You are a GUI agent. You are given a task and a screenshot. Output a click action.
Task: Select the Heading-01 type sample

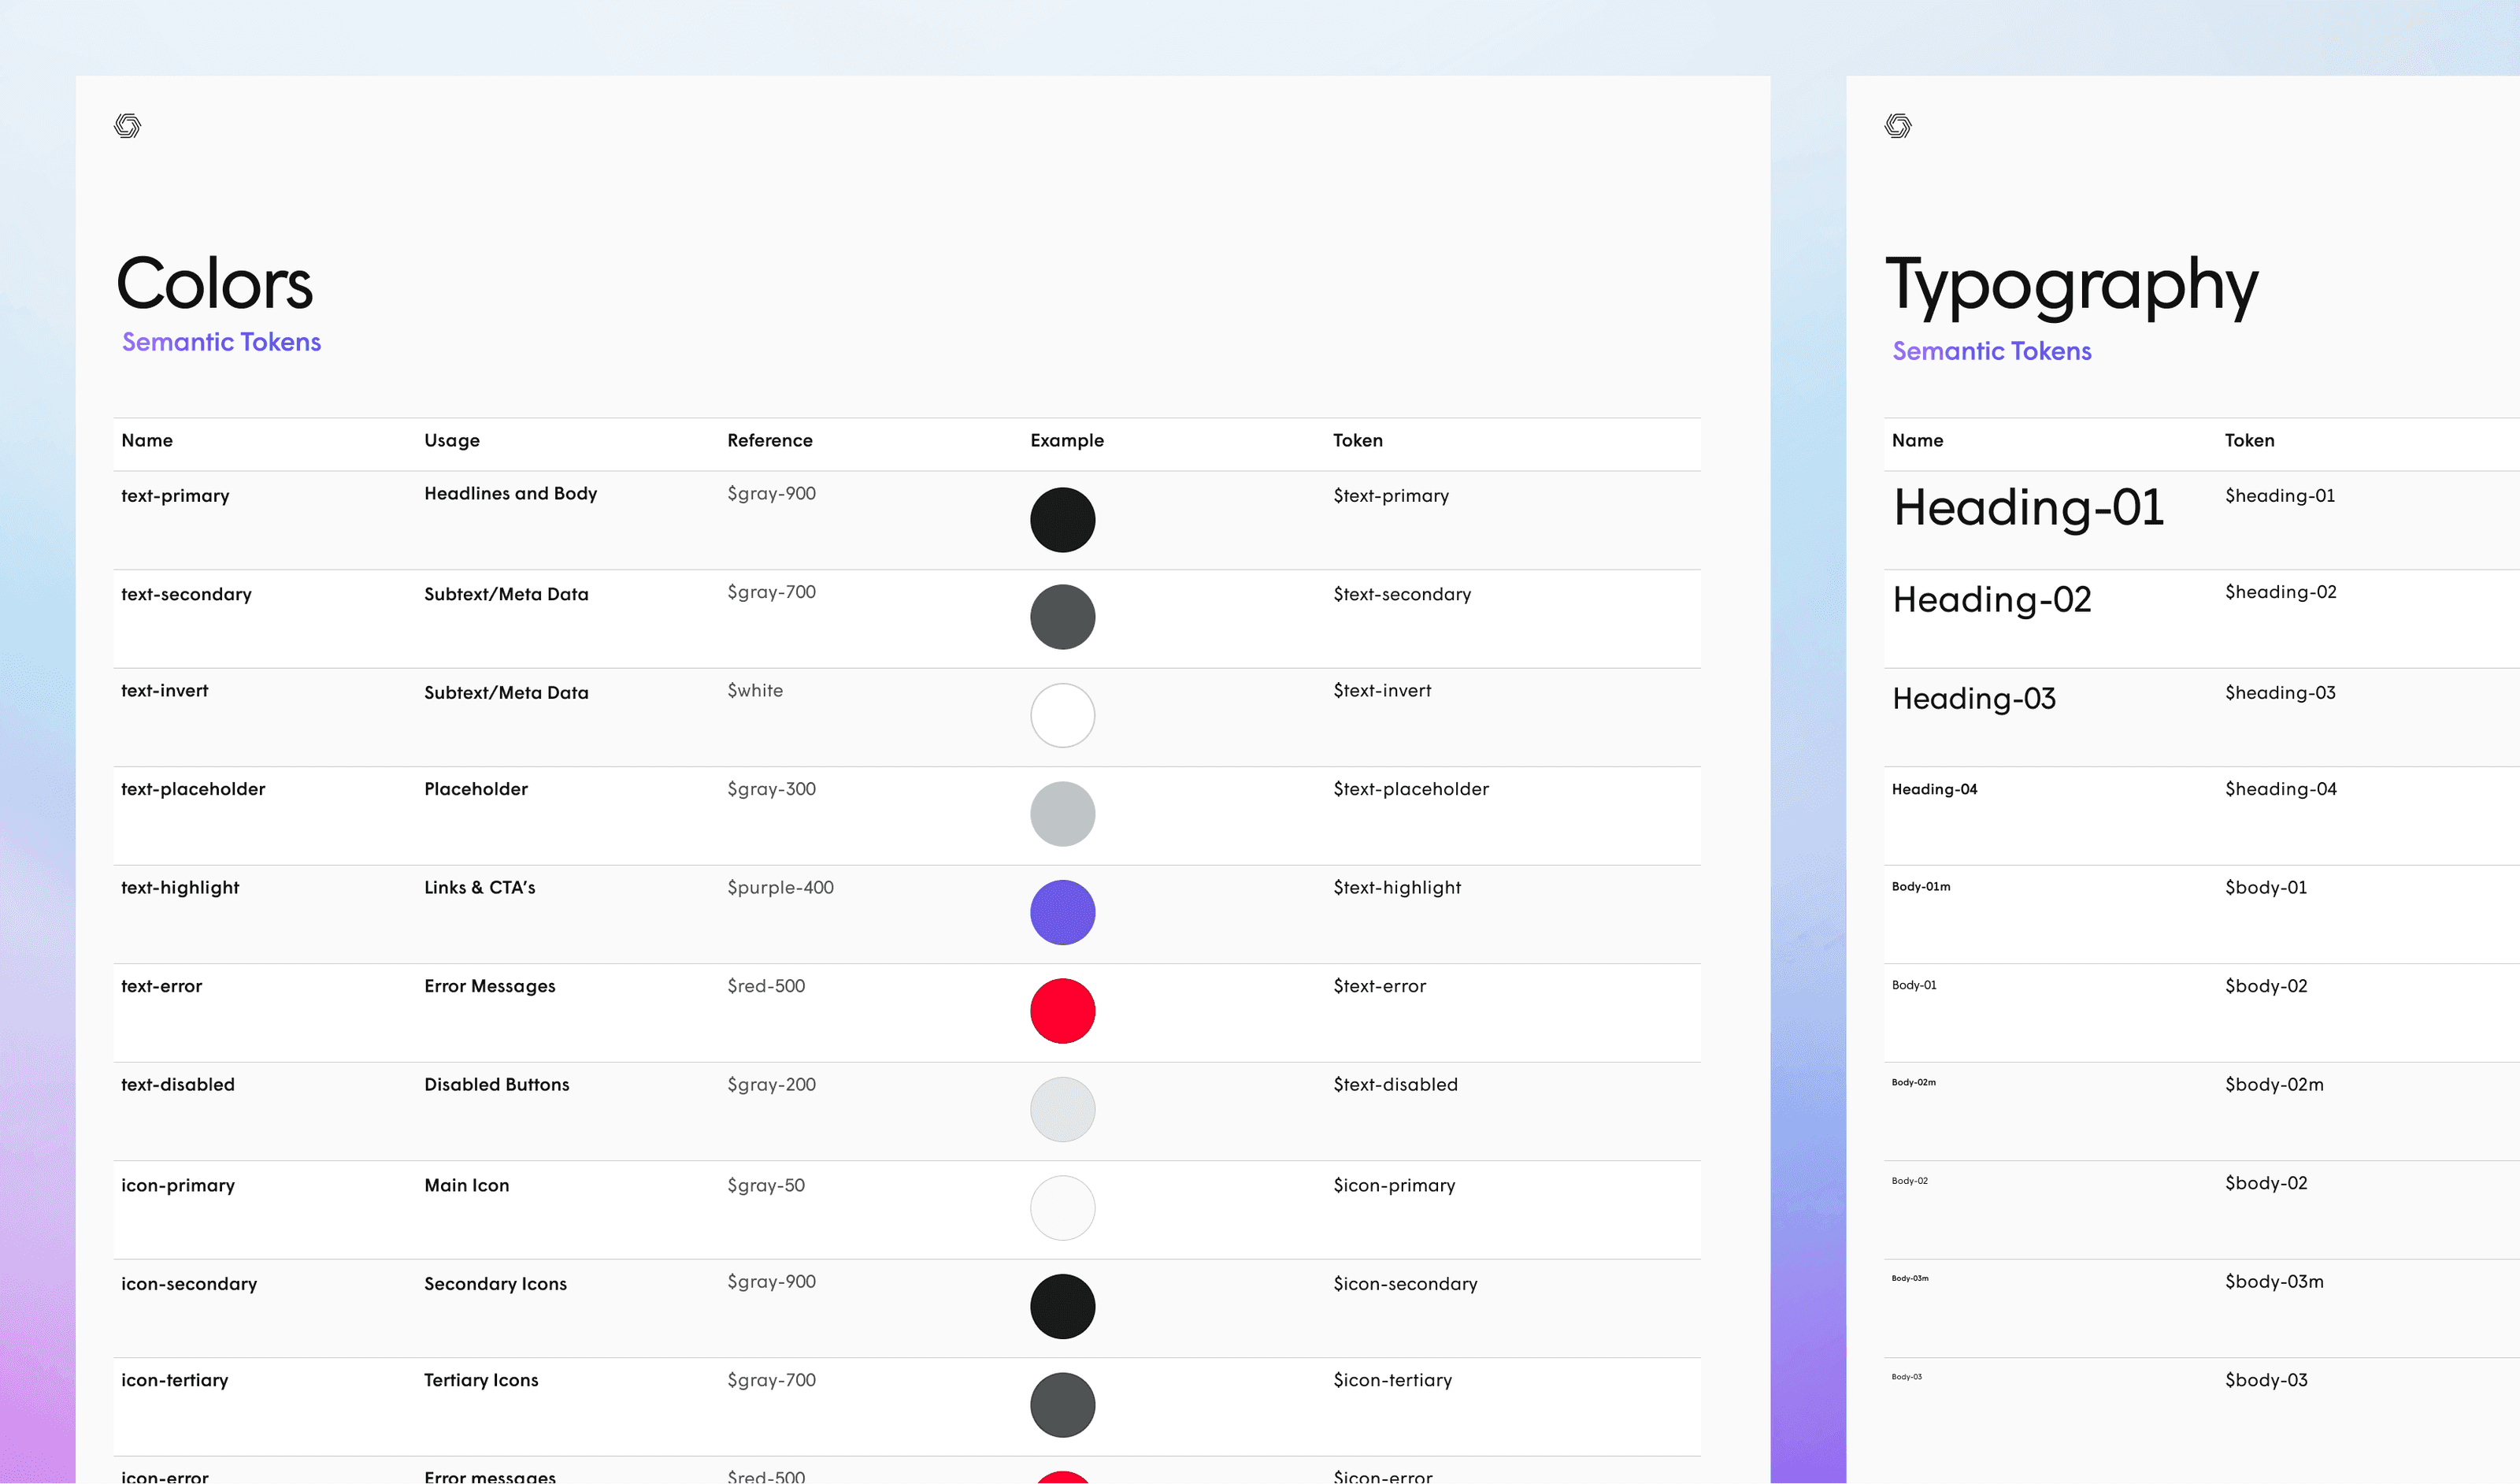pyautogui.click(x=2028, y=507)
